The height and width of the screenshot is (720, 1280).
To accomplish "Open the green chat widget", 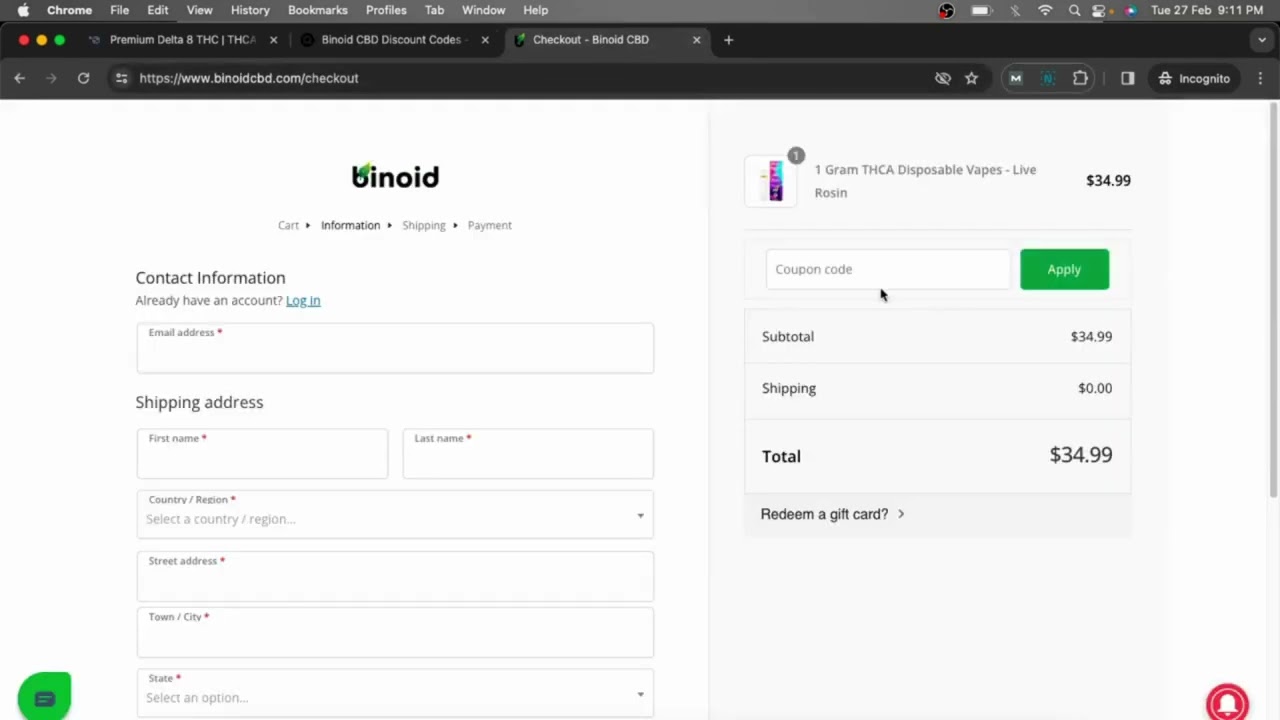I will click(x=44, y=696).
